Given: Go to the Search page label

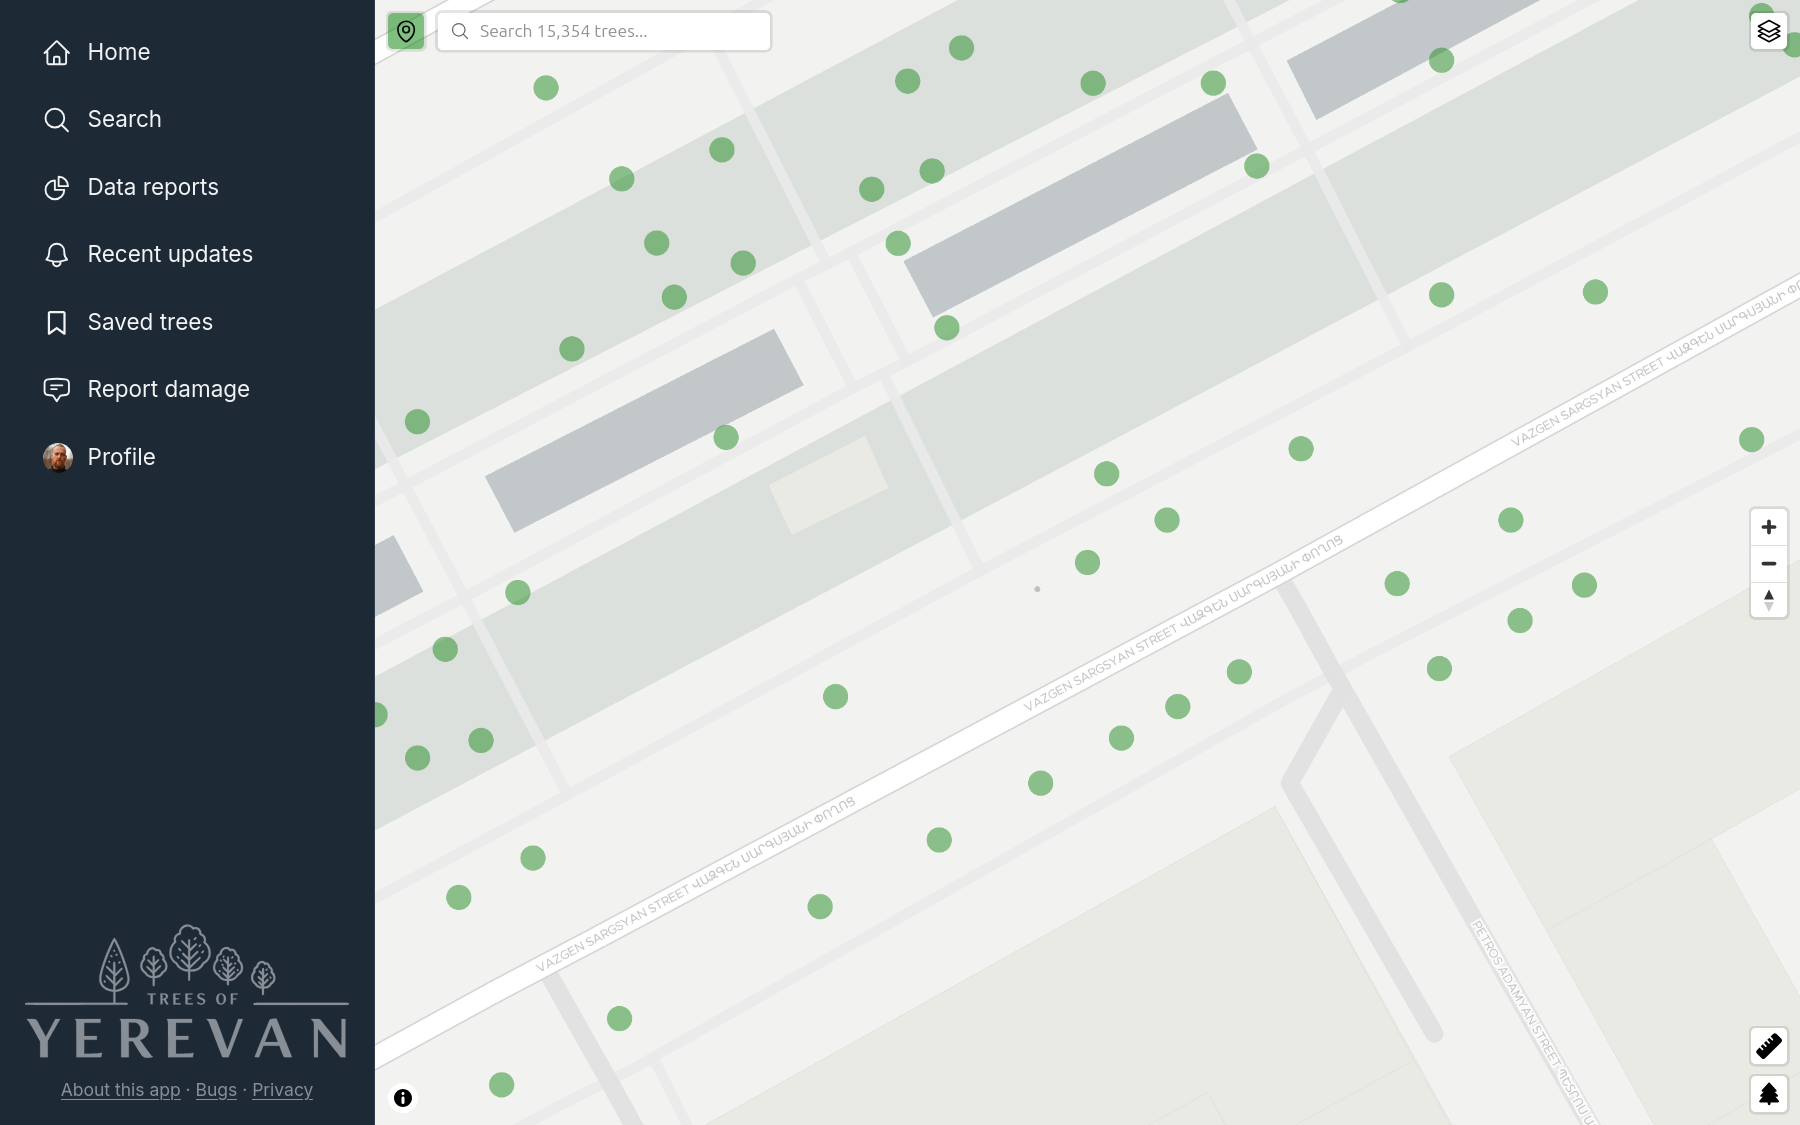Looking at the screenshot, I should pyautogui.click(x=125, y=119).
